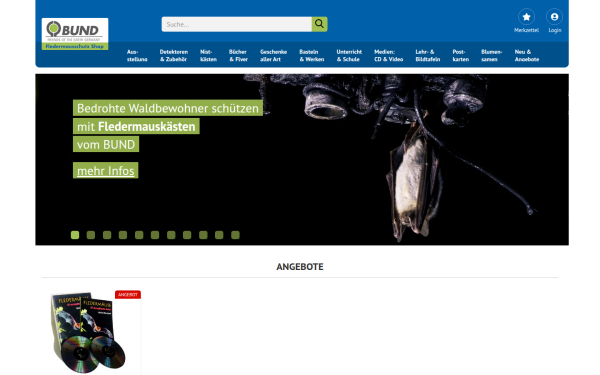
Task: Open the Postkarten menu
Action: 460,55
